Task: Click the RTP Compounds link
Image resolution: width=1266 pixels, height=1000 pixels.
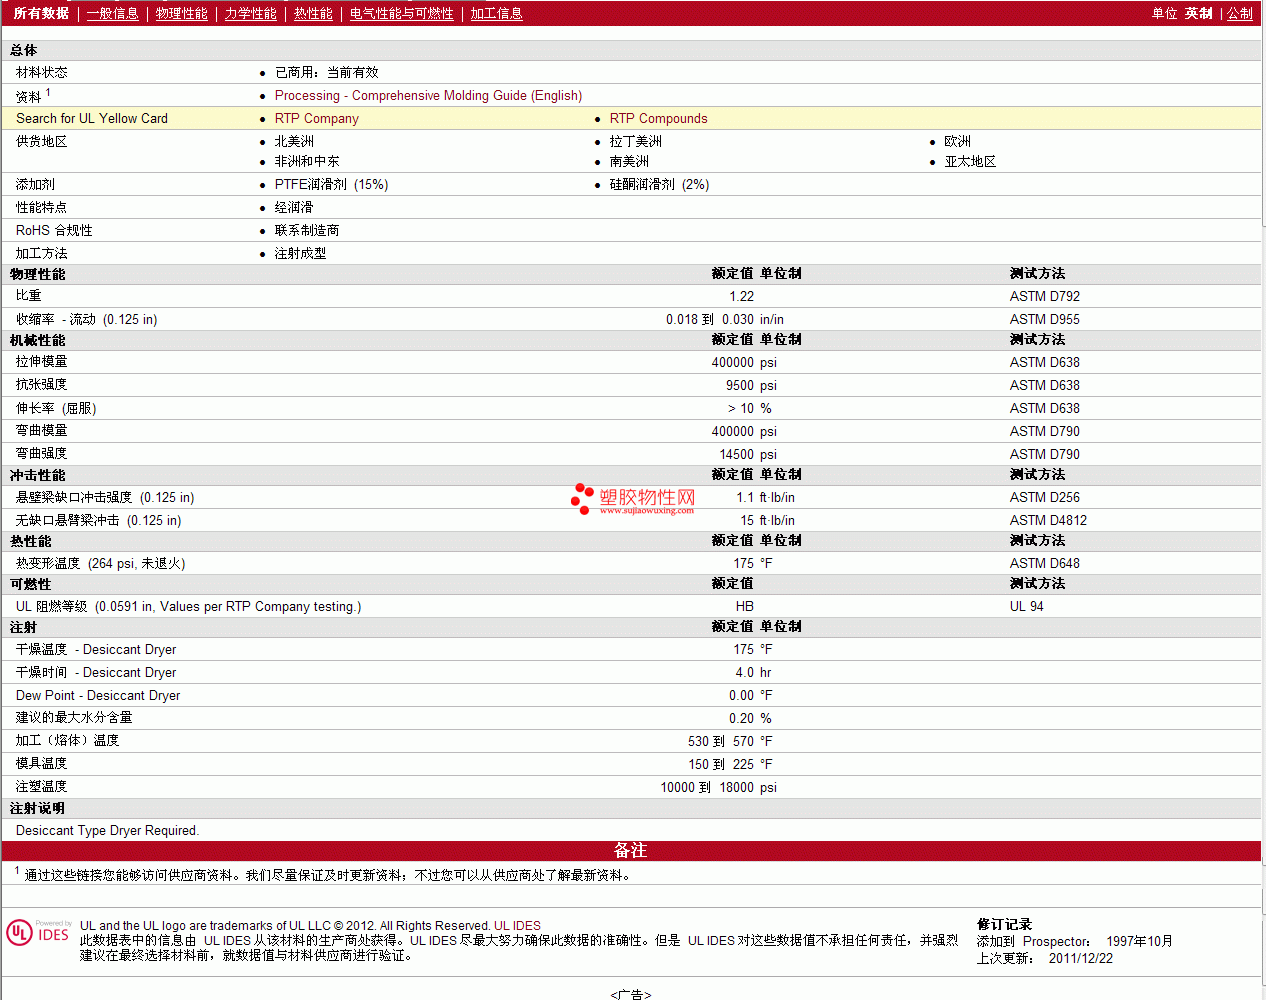Action: click(658, 118)
